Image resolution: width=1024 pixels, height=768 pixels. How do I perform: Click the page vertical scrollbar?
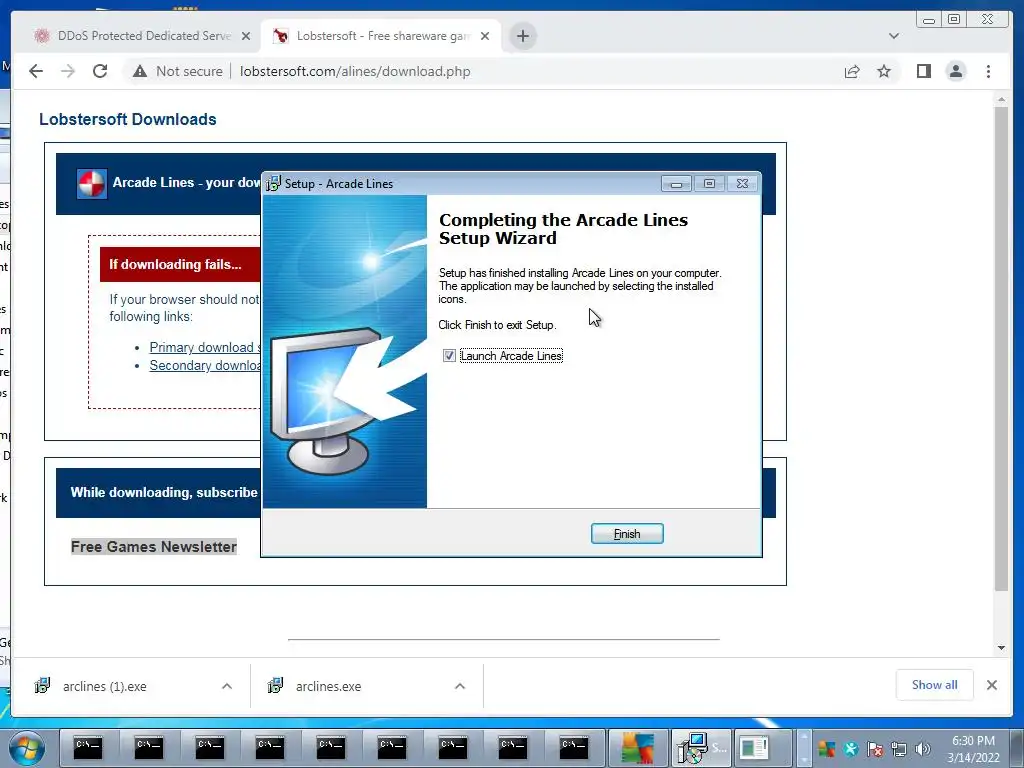click(1001, 349)
